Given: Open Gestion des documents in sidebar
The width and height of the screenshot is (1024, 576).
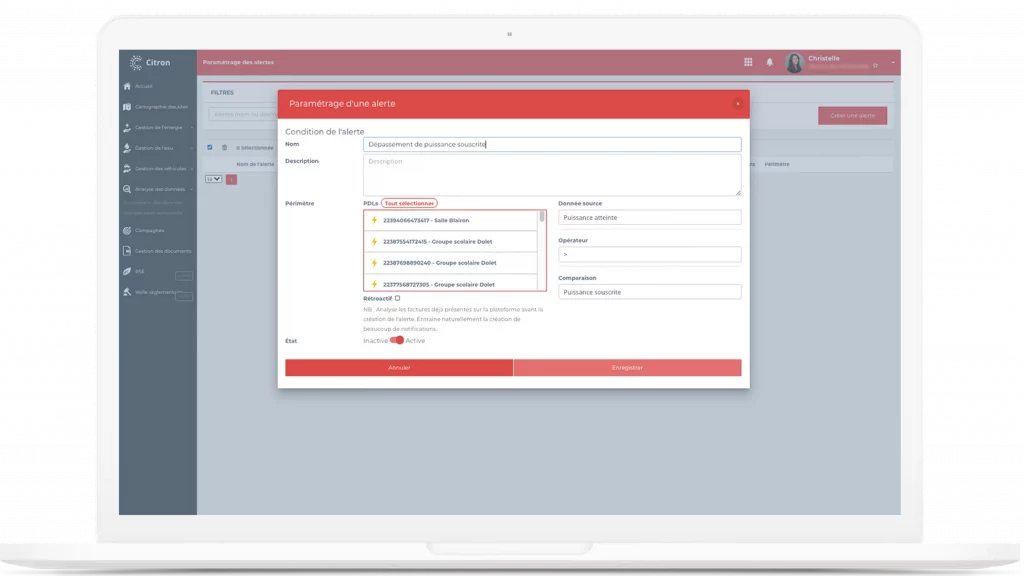Looking at the screenshot, I should pyautogui.click(x=158, y=251).
